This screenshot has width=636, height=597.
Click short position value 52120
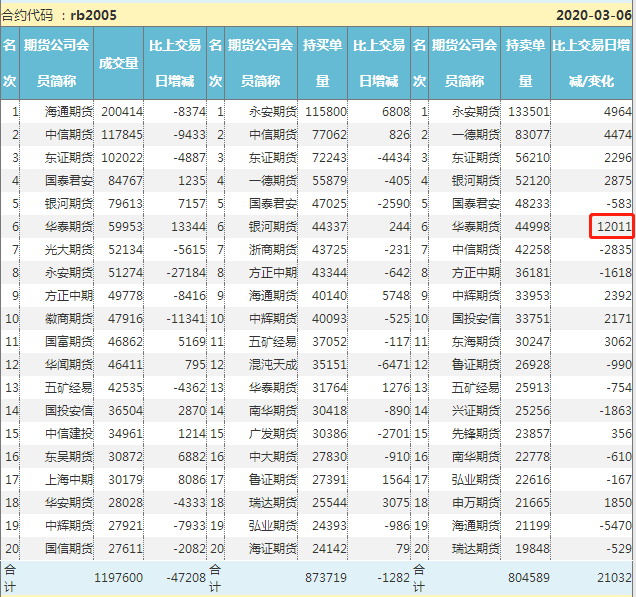click(533, 180)
